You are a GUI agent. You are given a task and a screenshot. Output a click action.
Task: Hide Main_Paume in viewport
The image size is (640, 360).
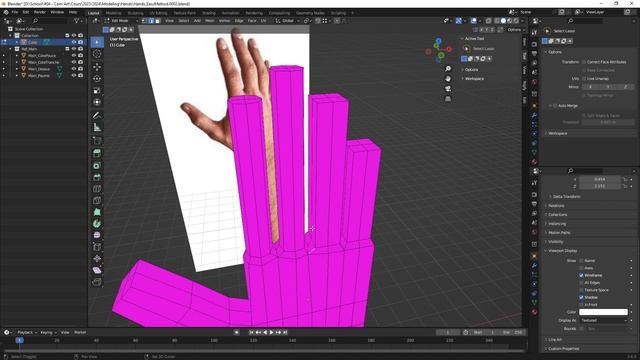point(74,75)
